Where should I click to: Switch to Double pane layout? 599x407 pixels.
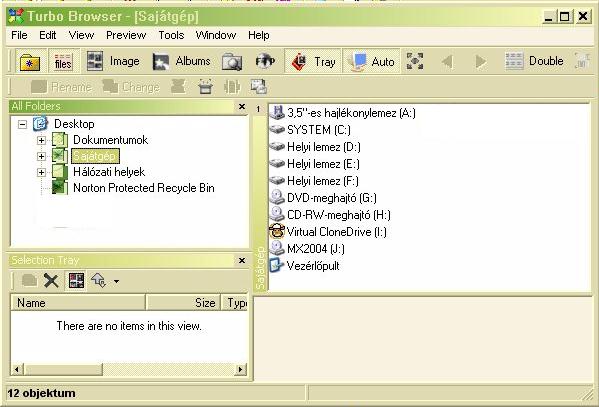click(534, 61)
